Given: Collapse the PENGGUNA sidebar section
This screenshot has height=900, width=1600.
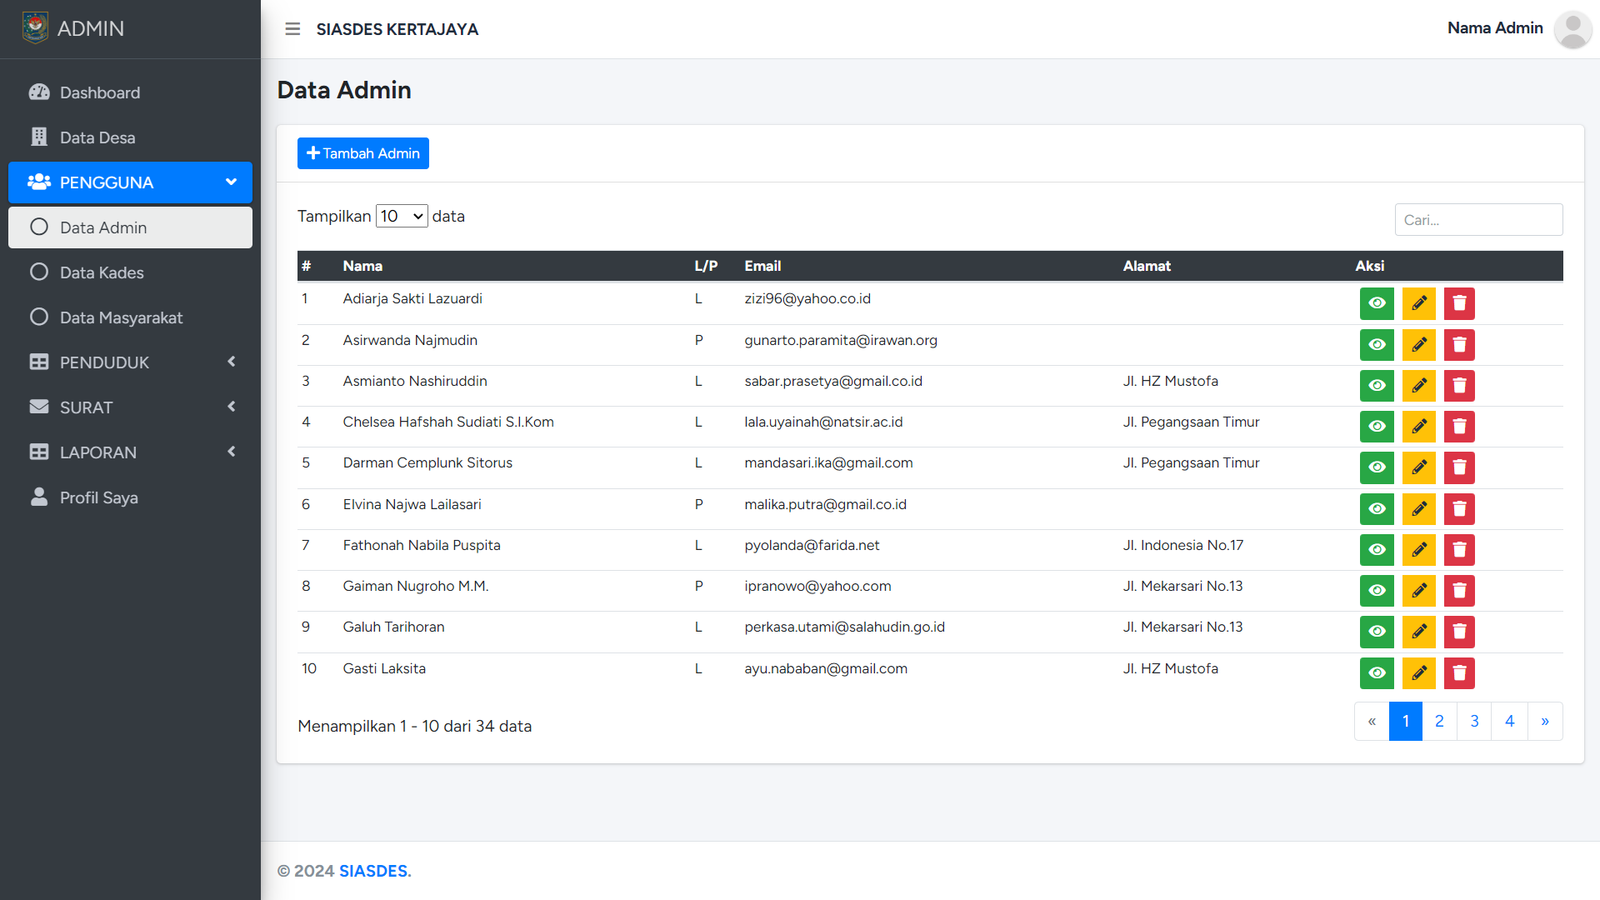Looking at the screenshot, I should pyautogui.click(x=130, y=182).
